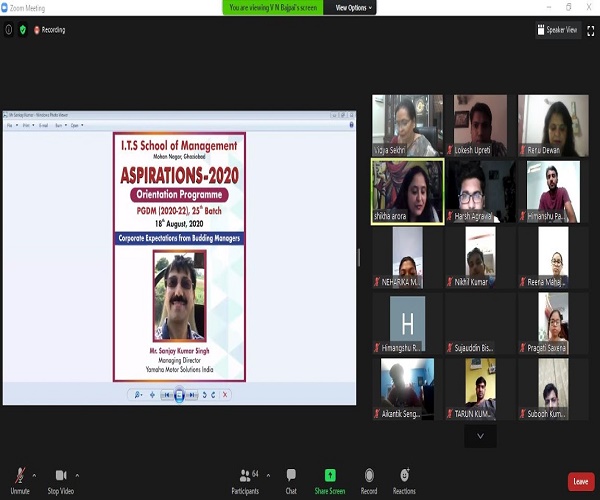Select TARUN KUM.. video tile
The width and height of the screenshot is (600, 500).
[x=480, y=389]
